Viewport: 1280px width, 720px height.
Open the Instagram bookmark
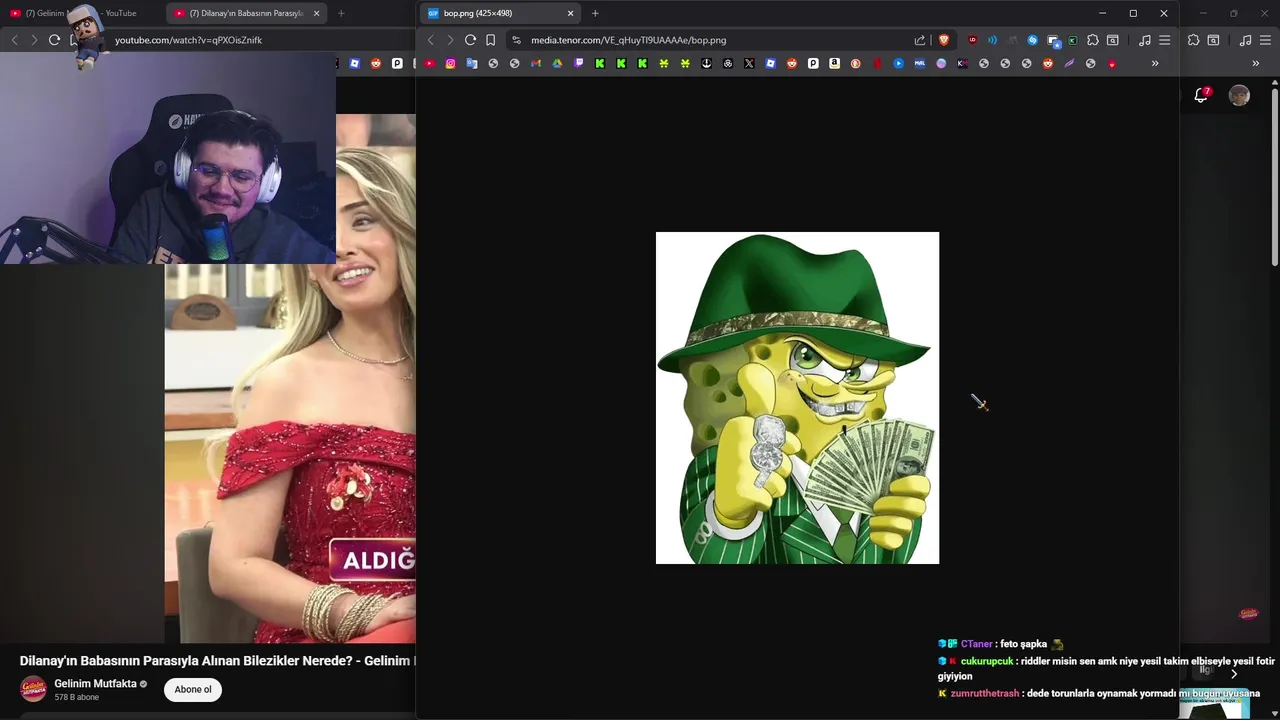click(x=451, y=63)
